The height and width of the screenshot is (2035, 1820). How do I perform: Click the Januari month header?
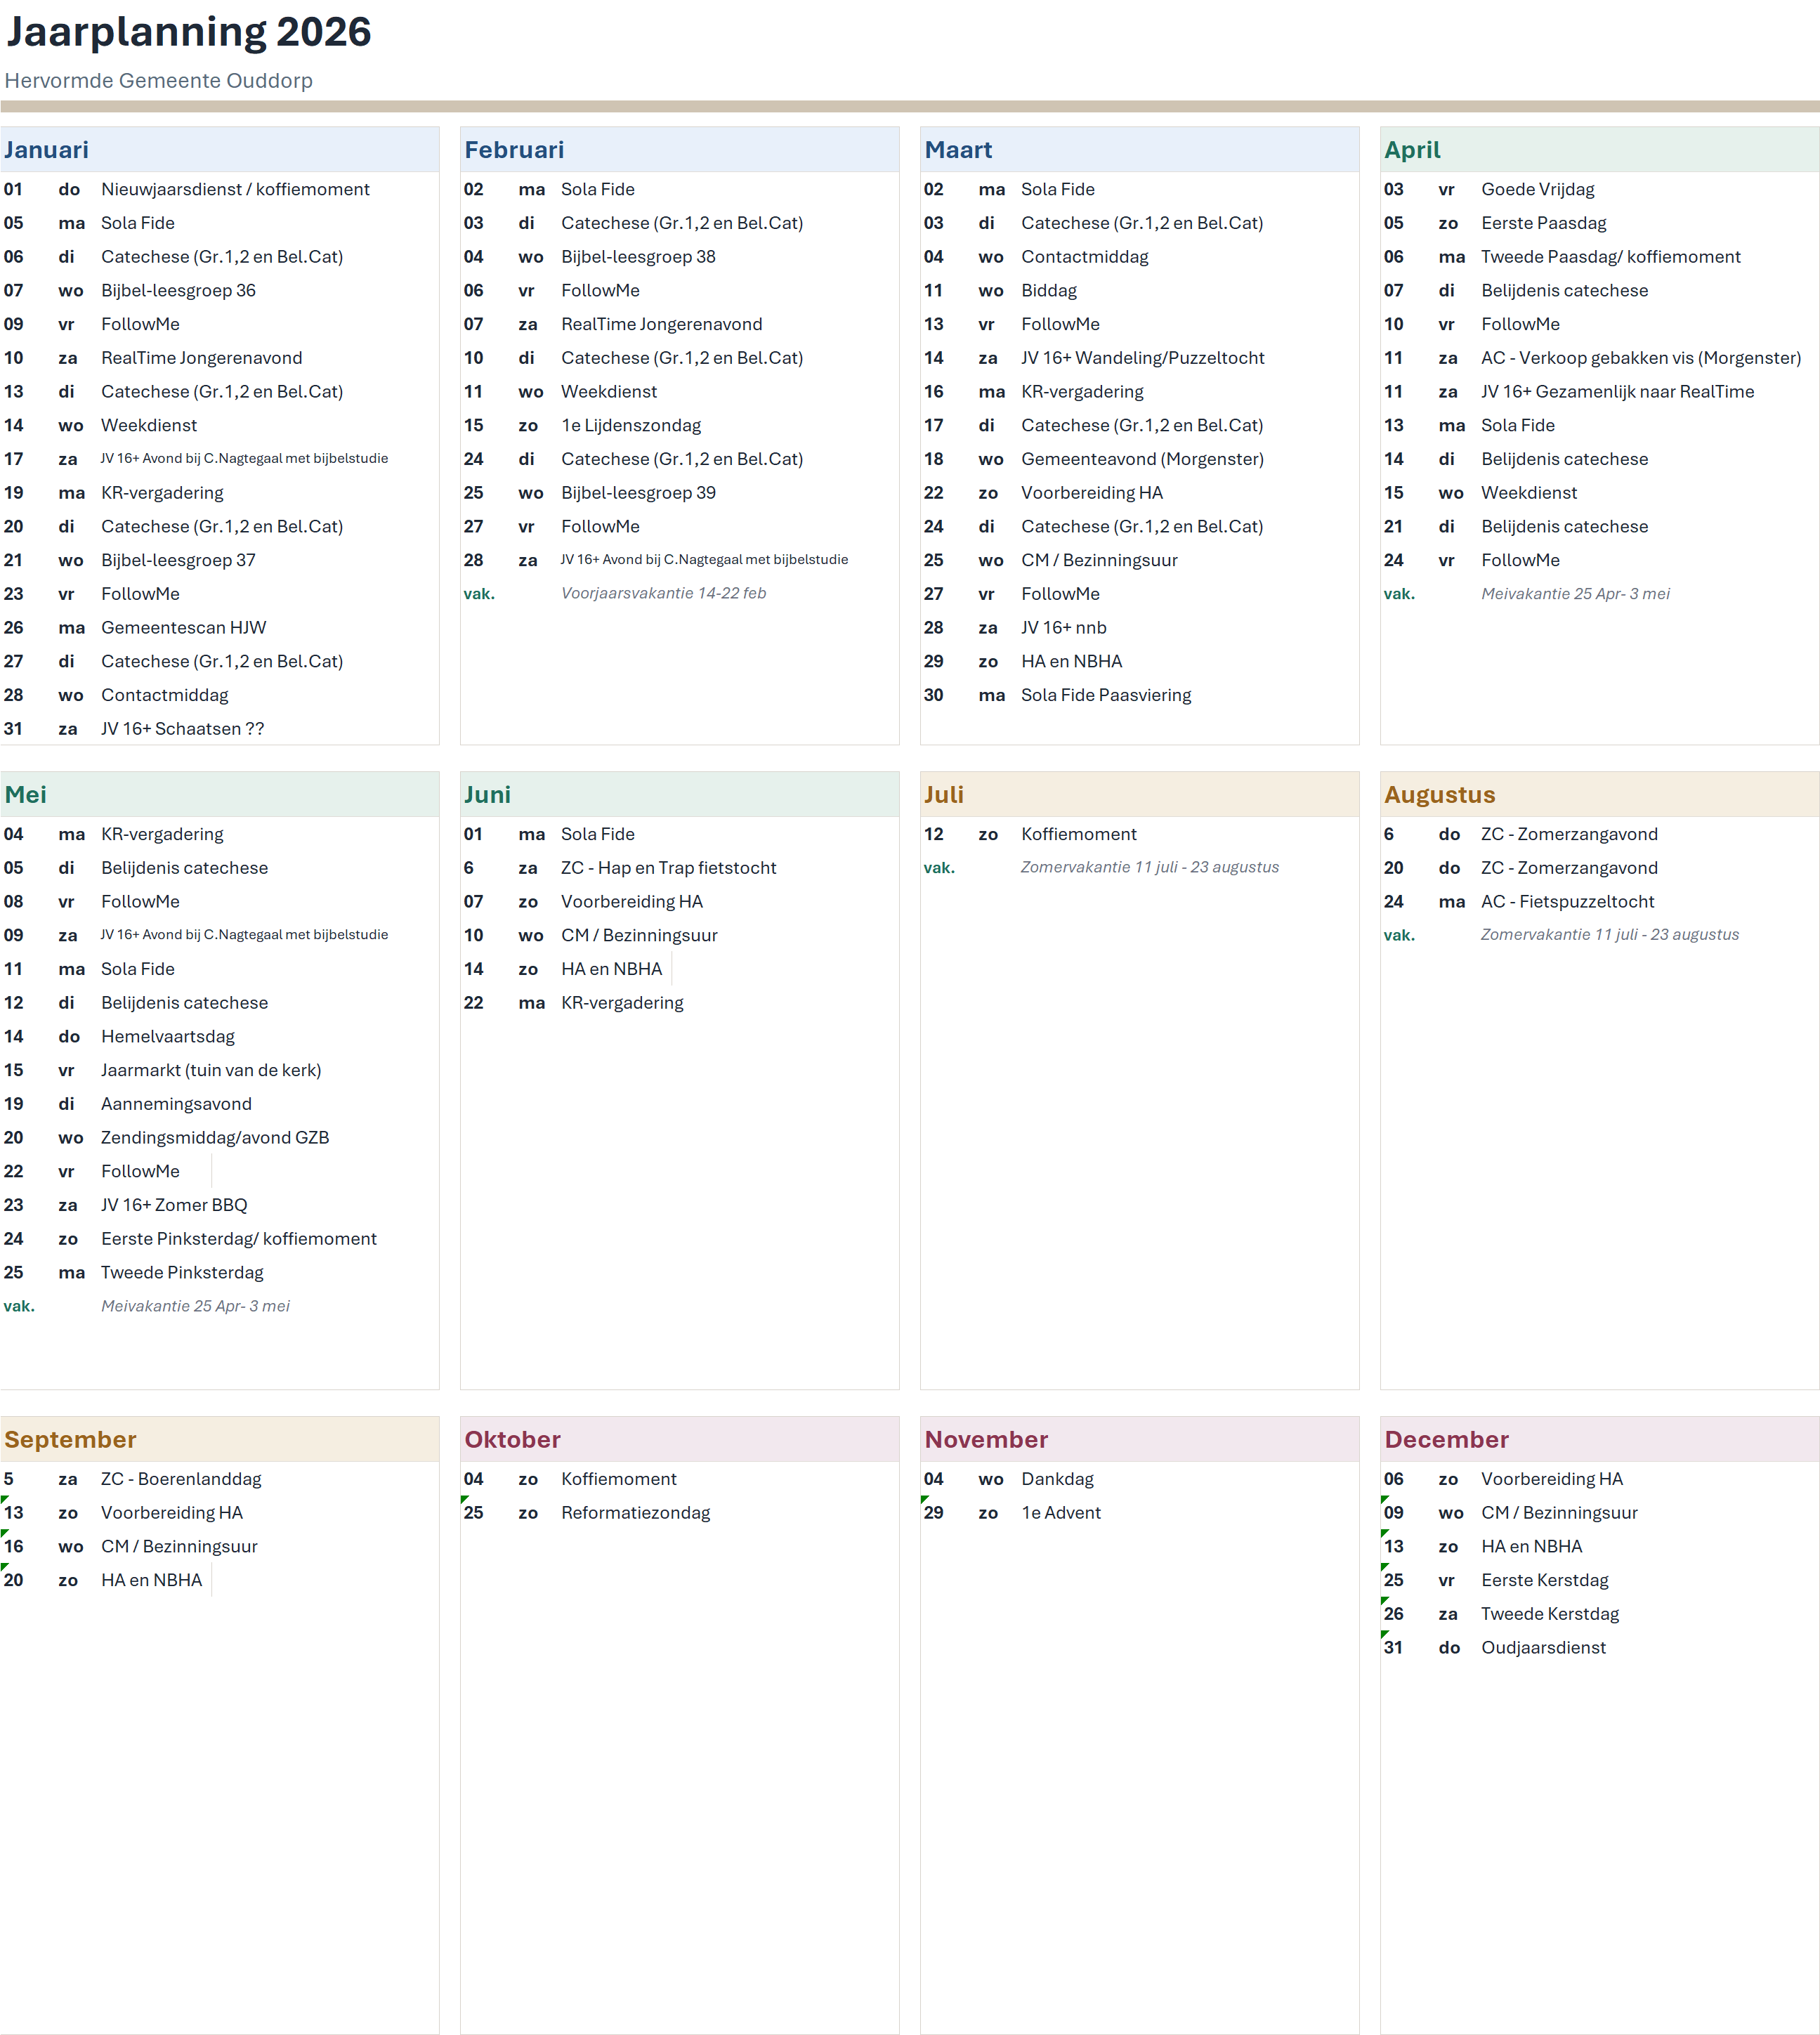click(x=46, y=150)
